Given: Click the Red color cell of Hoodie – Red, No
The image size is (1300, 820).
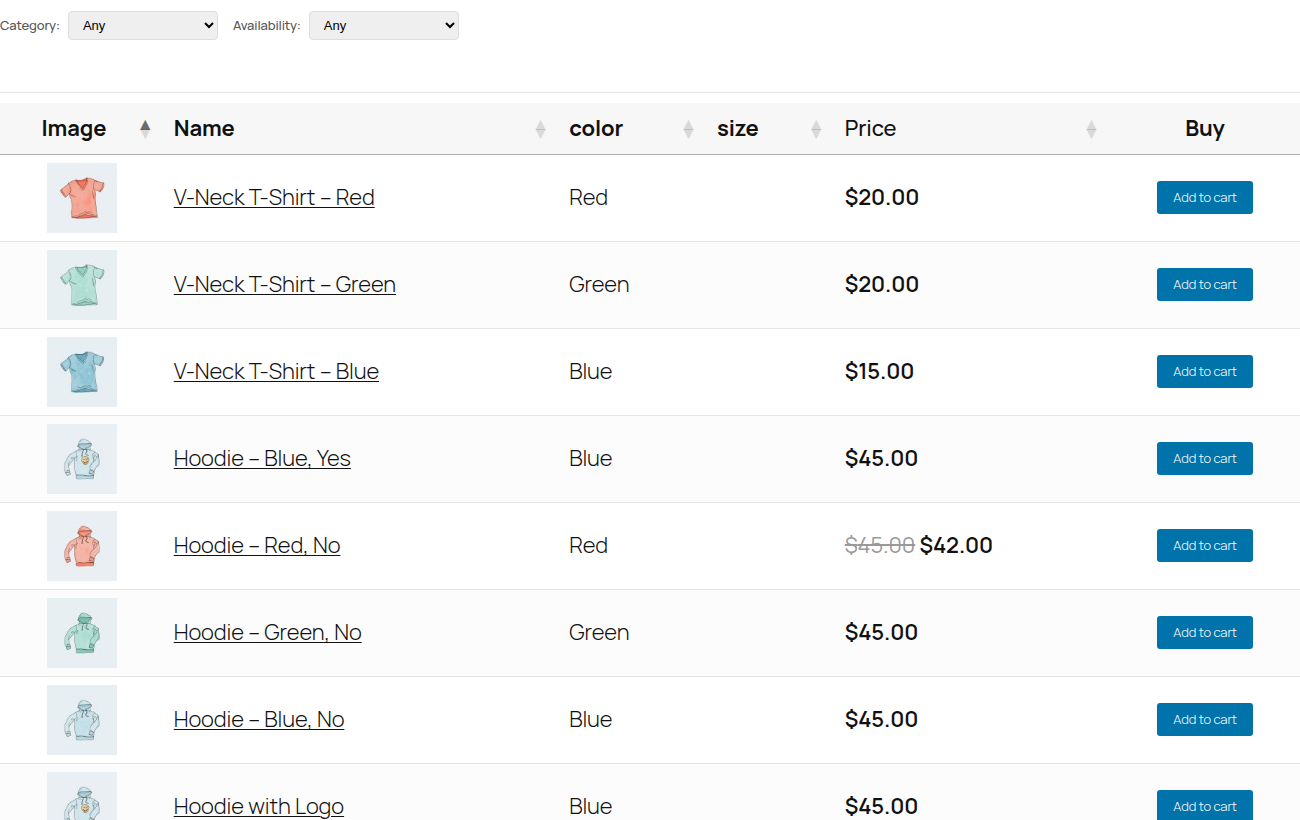Looking at the screenshot, I should [588, 546].
